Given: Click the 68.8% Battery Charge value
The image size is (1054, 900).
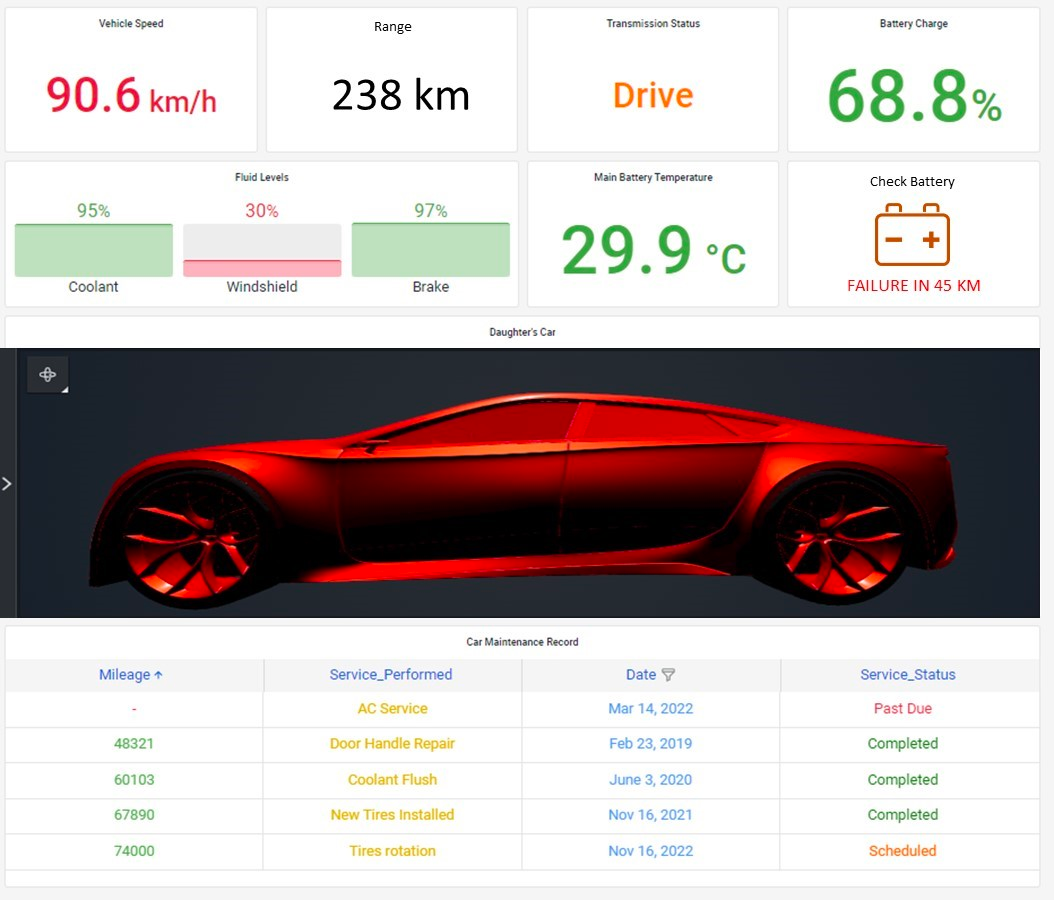Looking at the screenshot, I should pos(914,97).
